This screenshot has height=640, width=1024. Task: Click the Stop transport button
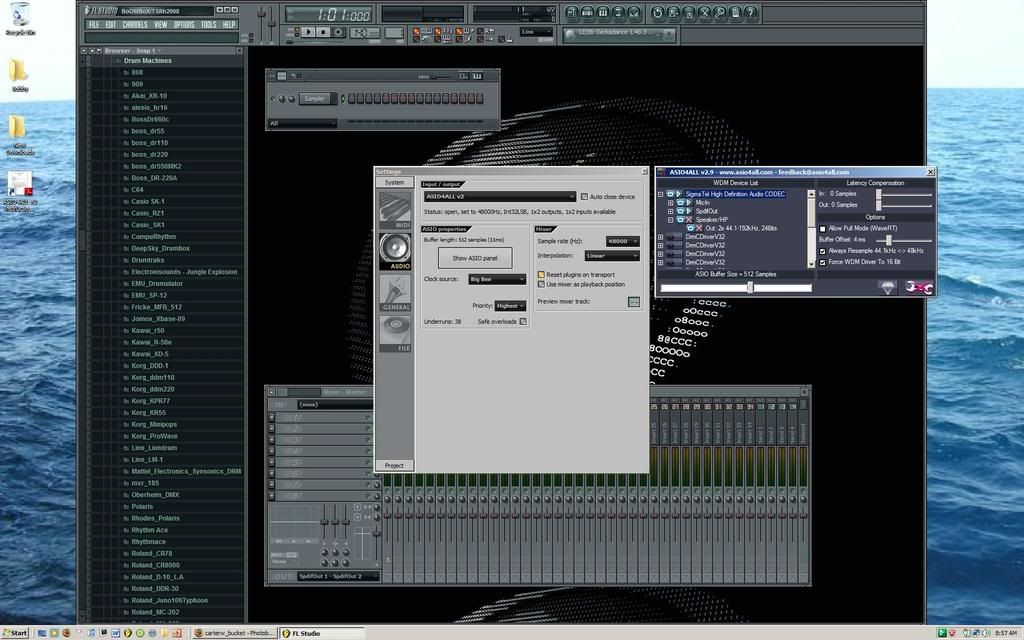coord(323,32)
